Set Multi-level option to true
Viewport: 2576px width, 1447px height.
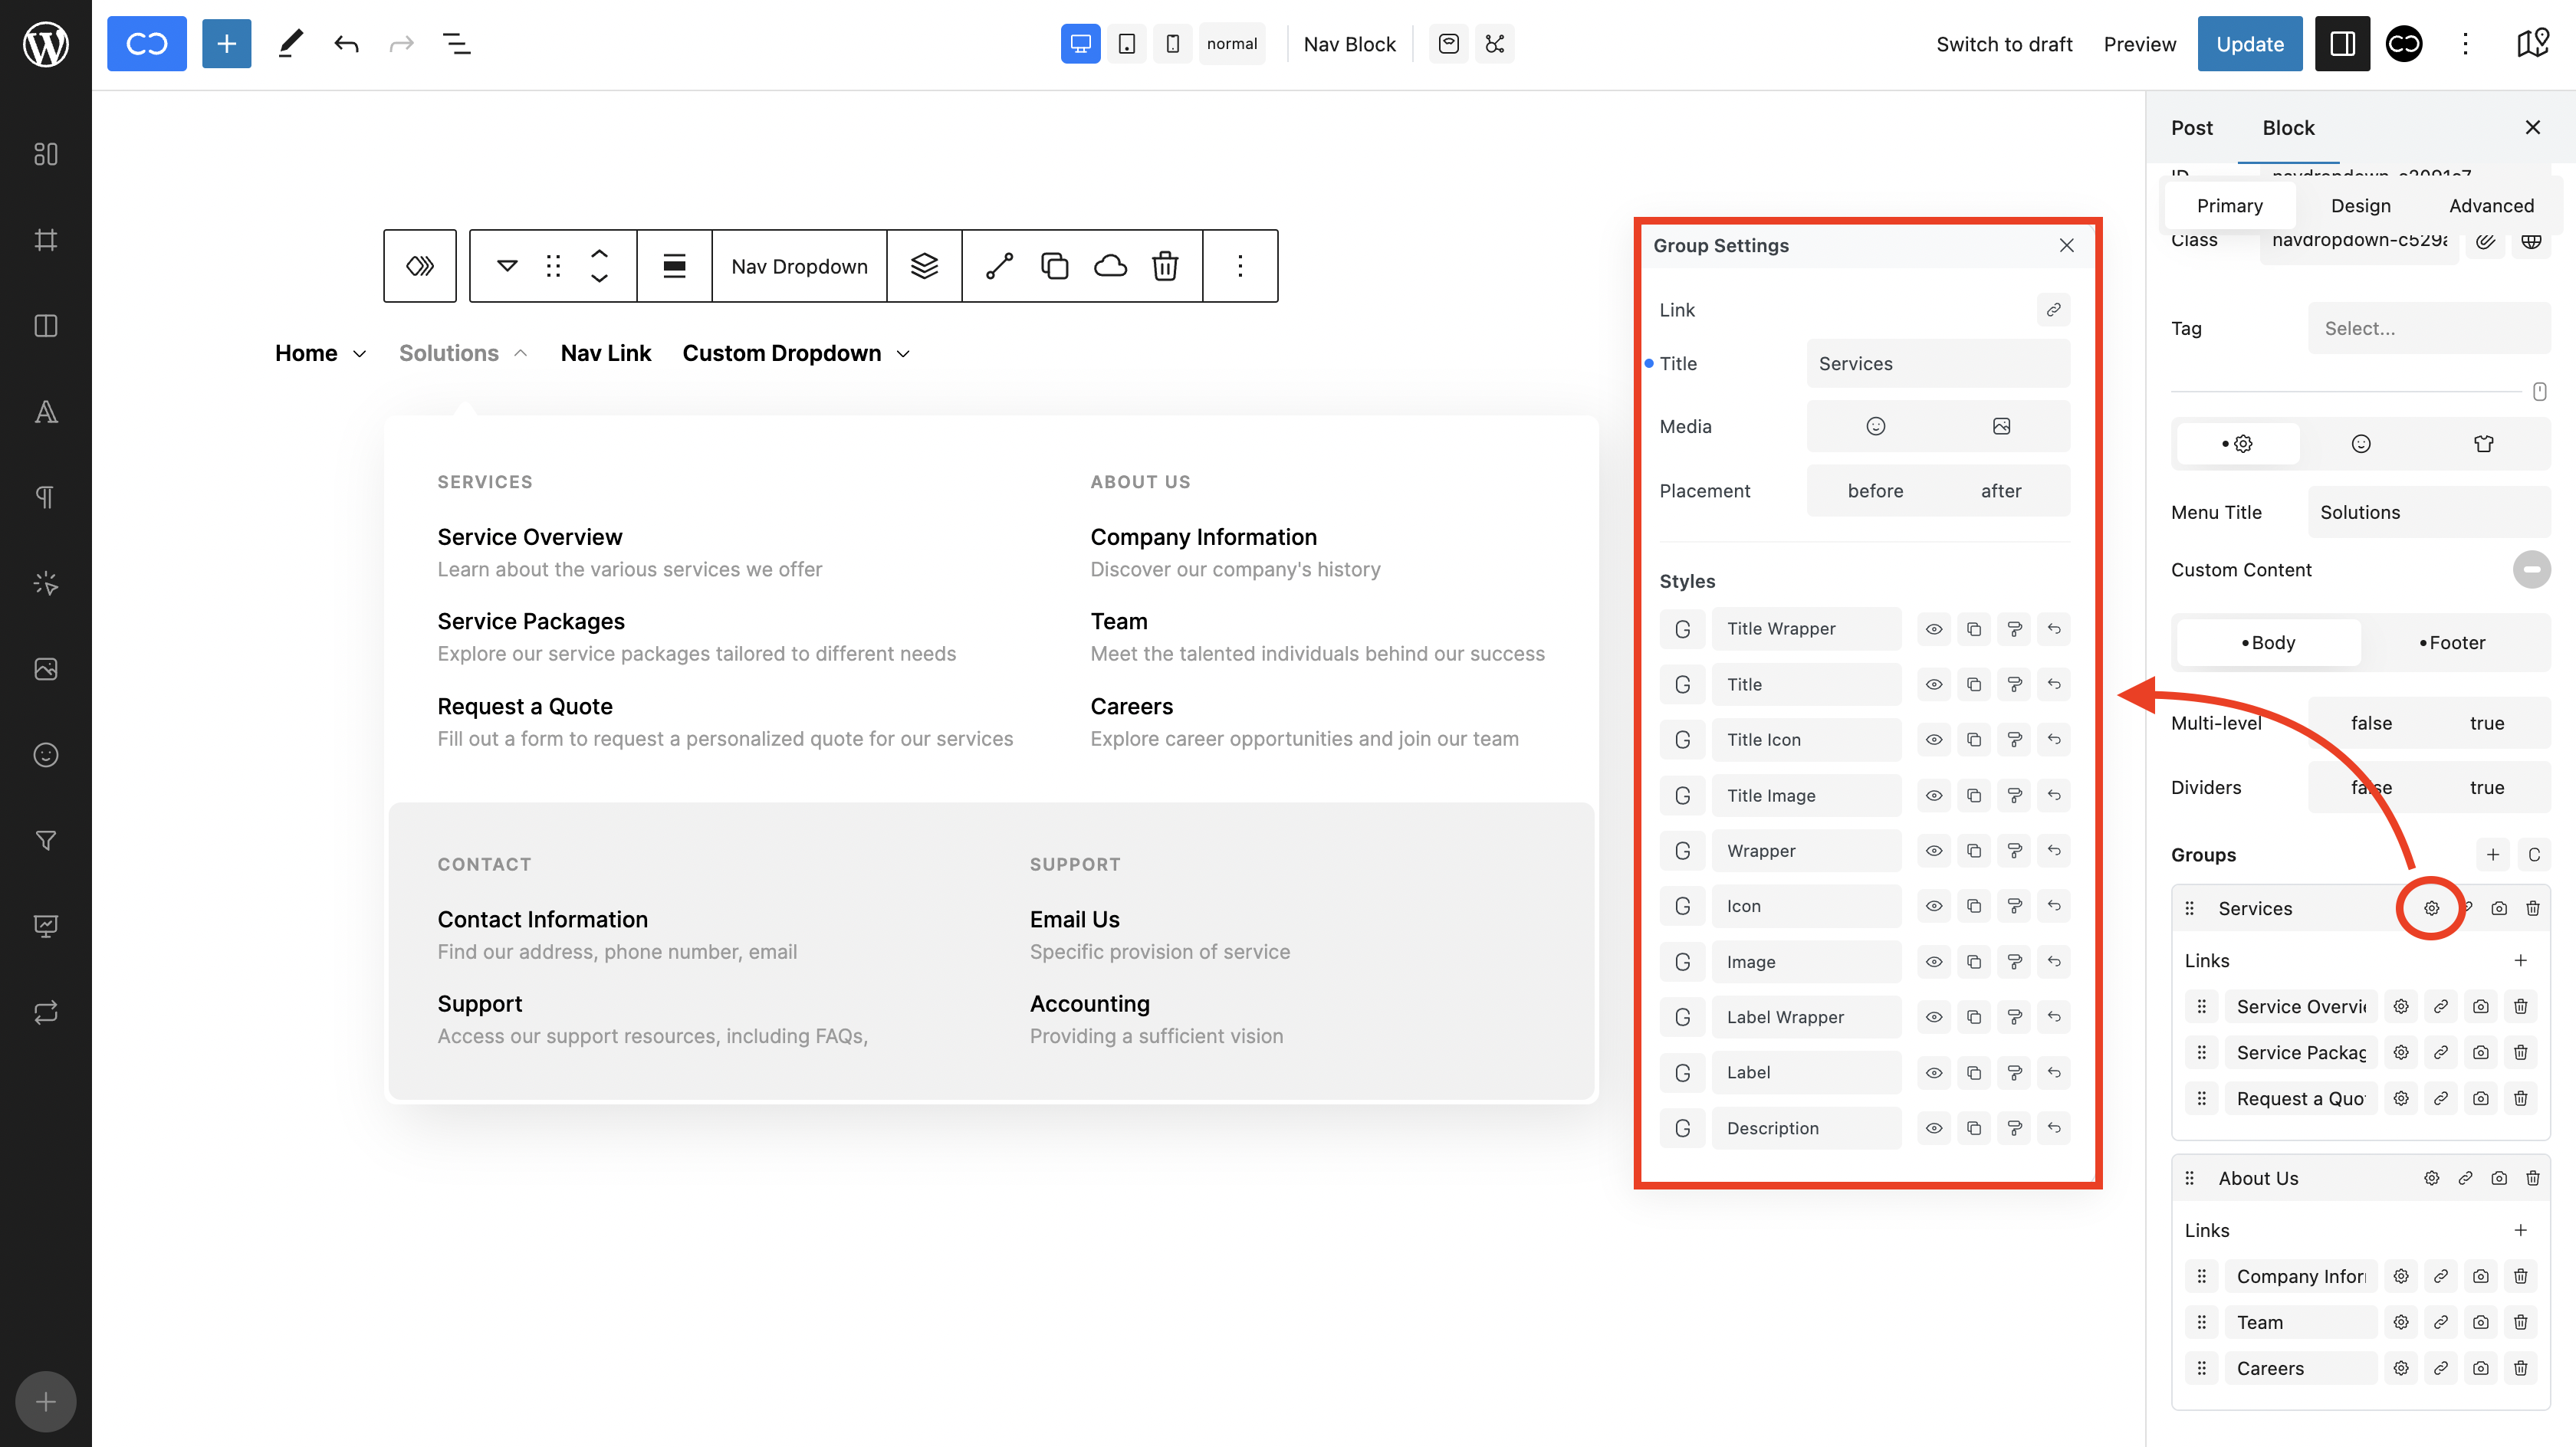coord(2486,723)
